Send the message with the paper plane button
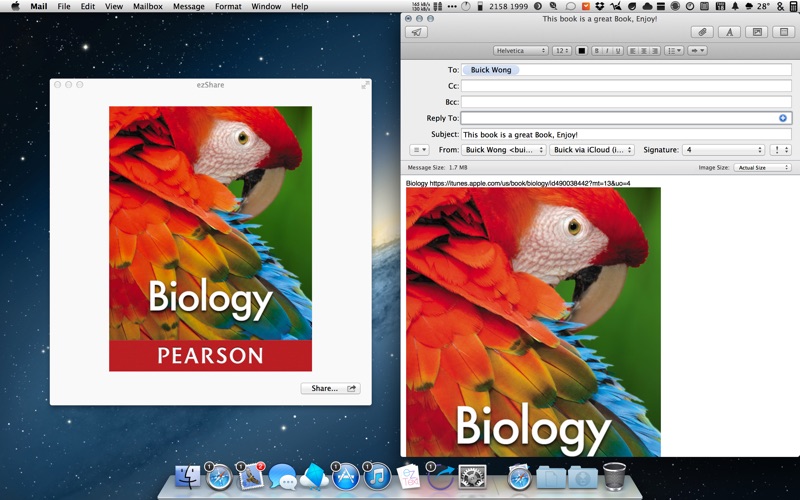 click(x=416, y=32)
